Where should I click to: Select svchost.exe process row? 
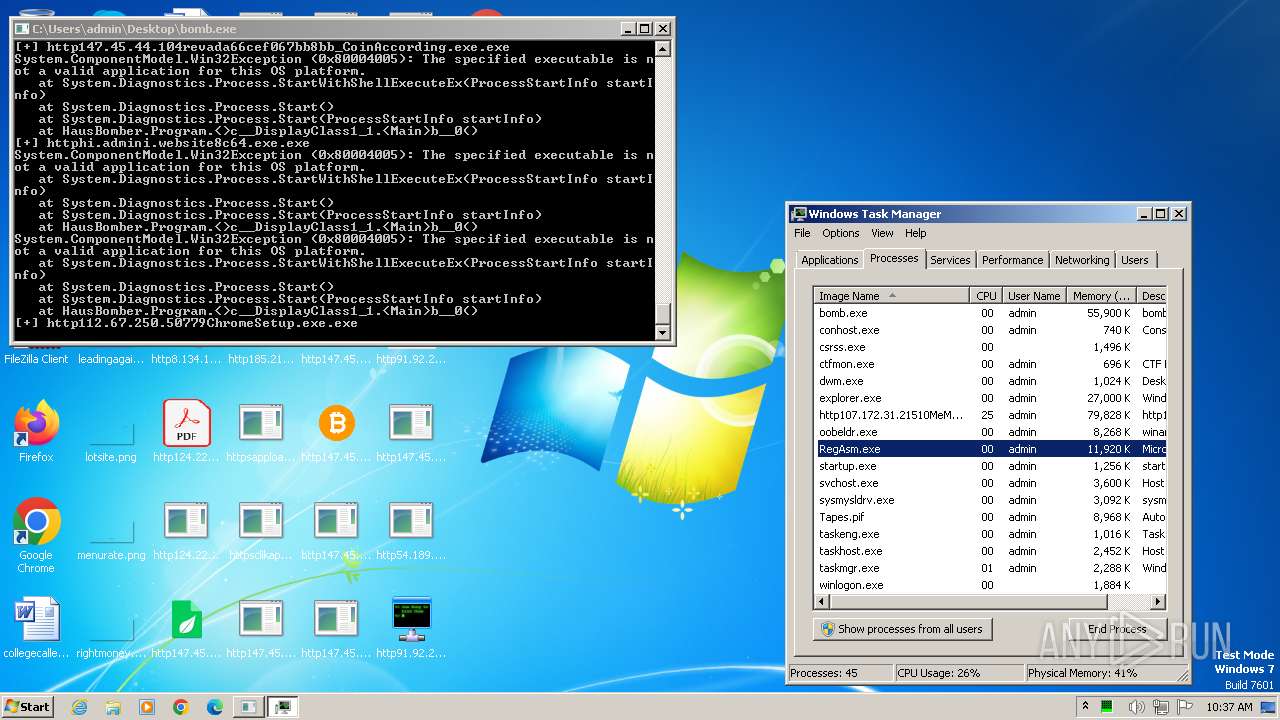click(x=990, y=483)
